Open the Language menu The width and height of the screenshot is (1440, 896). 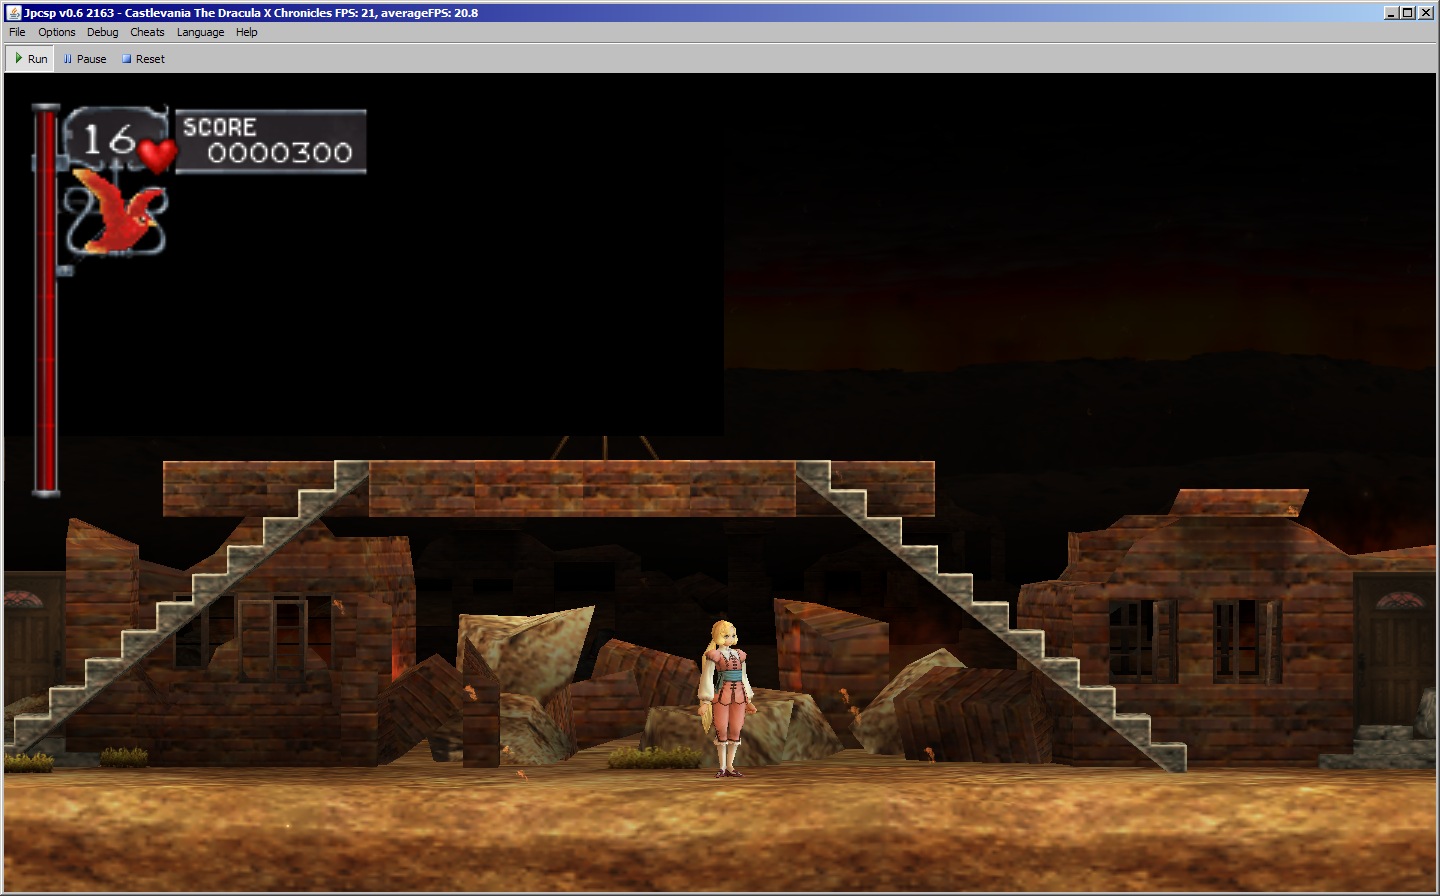200,32
